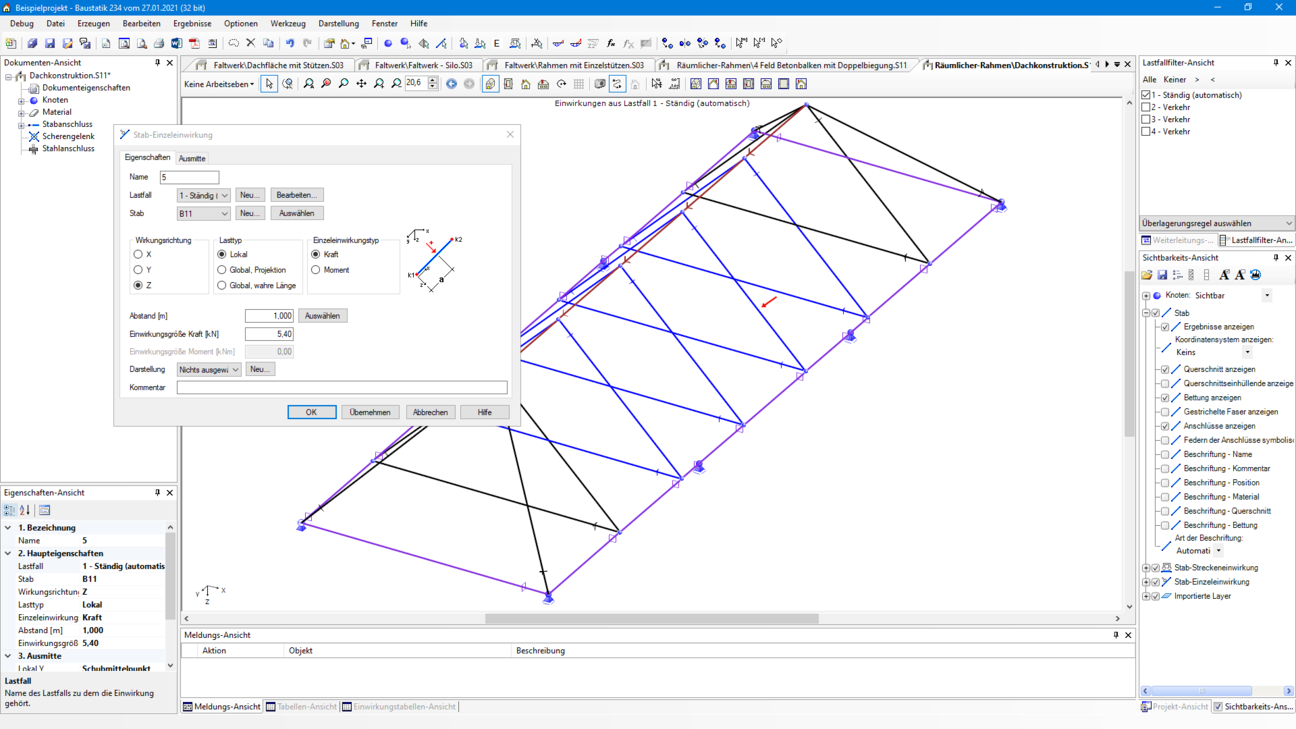The height and width of the screenshot is (729, 1296).
Task: Click the print icon in the main toolbar
Action: tap(159, 43)
